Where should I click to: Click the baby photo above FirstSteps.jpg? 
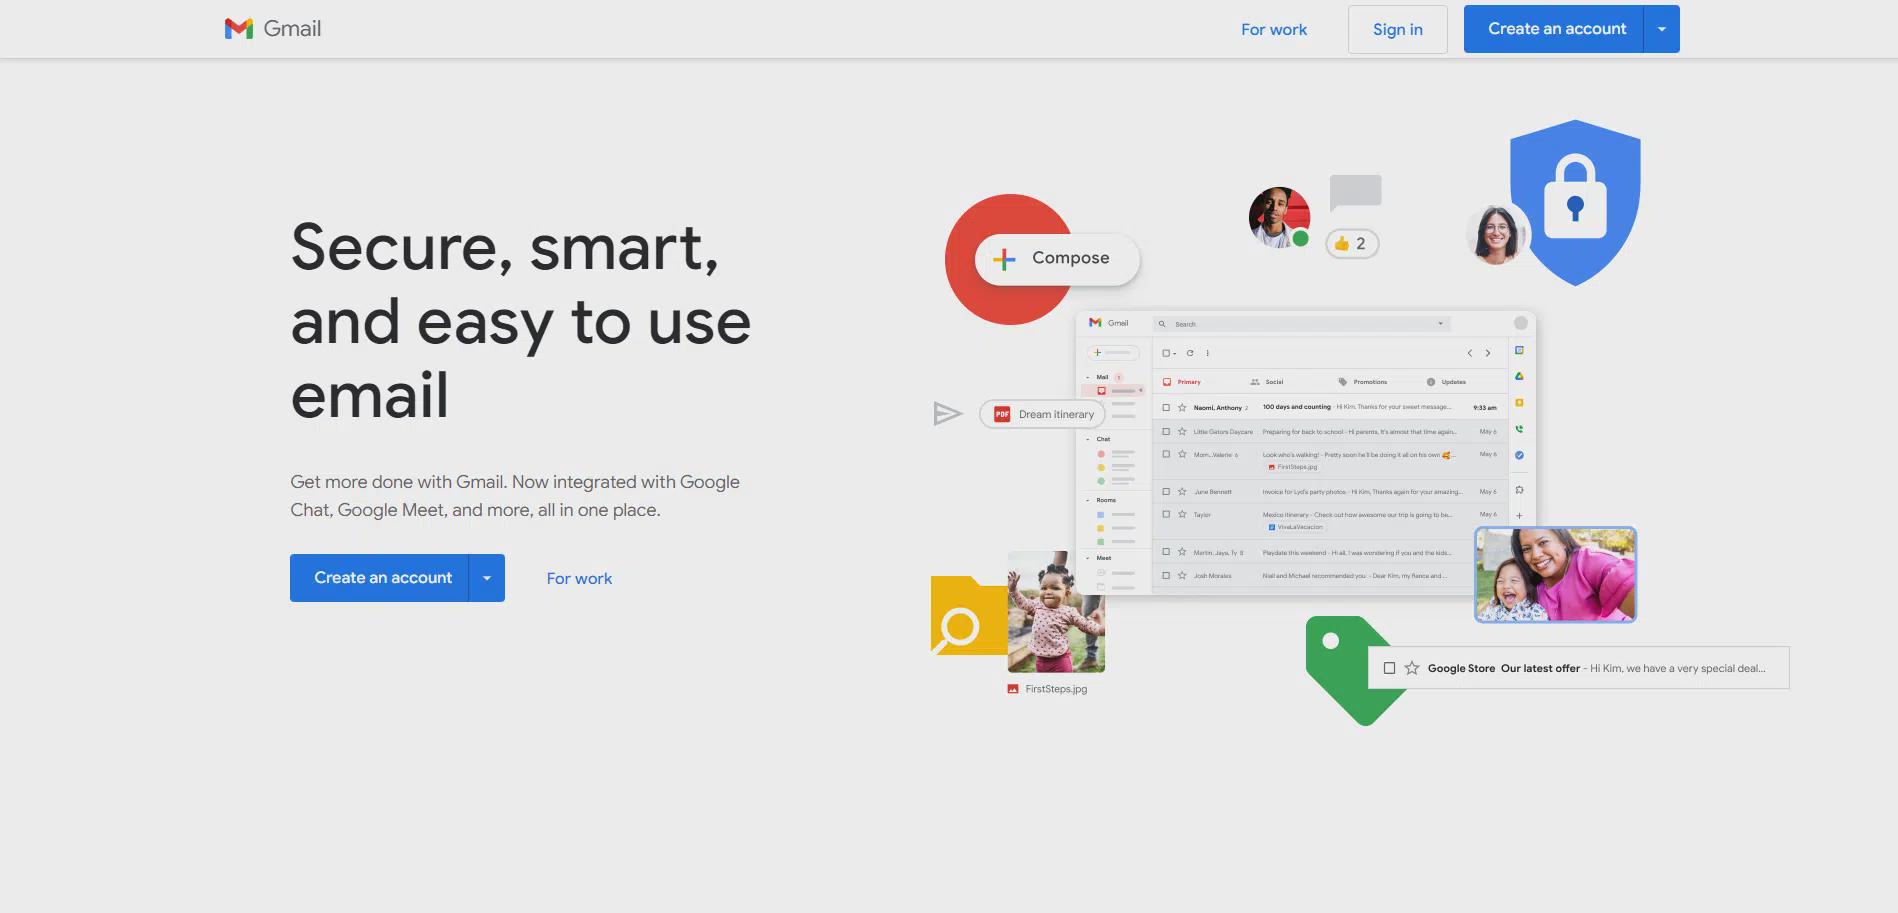(1056, 612)
